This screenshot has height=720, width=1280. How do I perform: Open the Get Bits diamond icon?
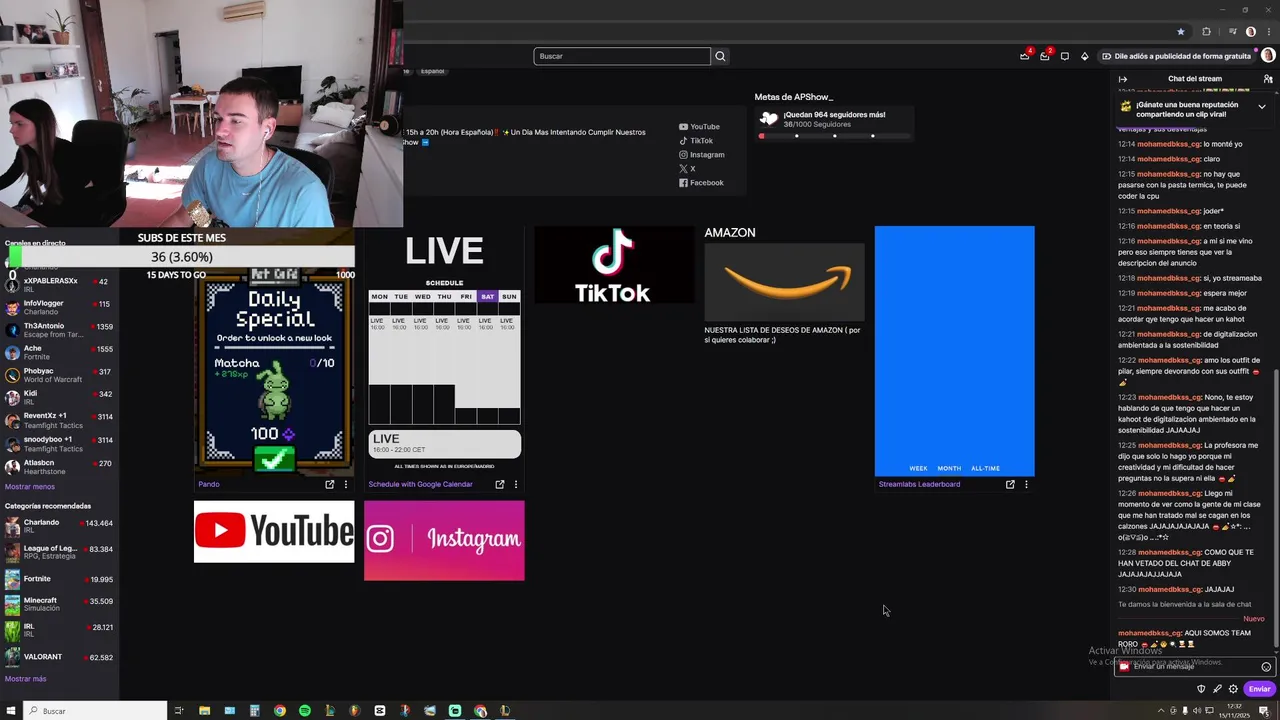(x=1085, y=56)
